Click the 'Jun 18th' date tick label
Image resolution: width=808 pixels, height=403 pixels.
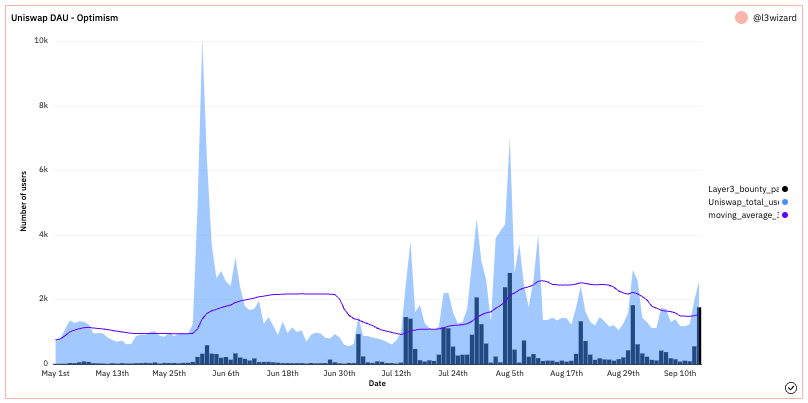tap(283, 373)
